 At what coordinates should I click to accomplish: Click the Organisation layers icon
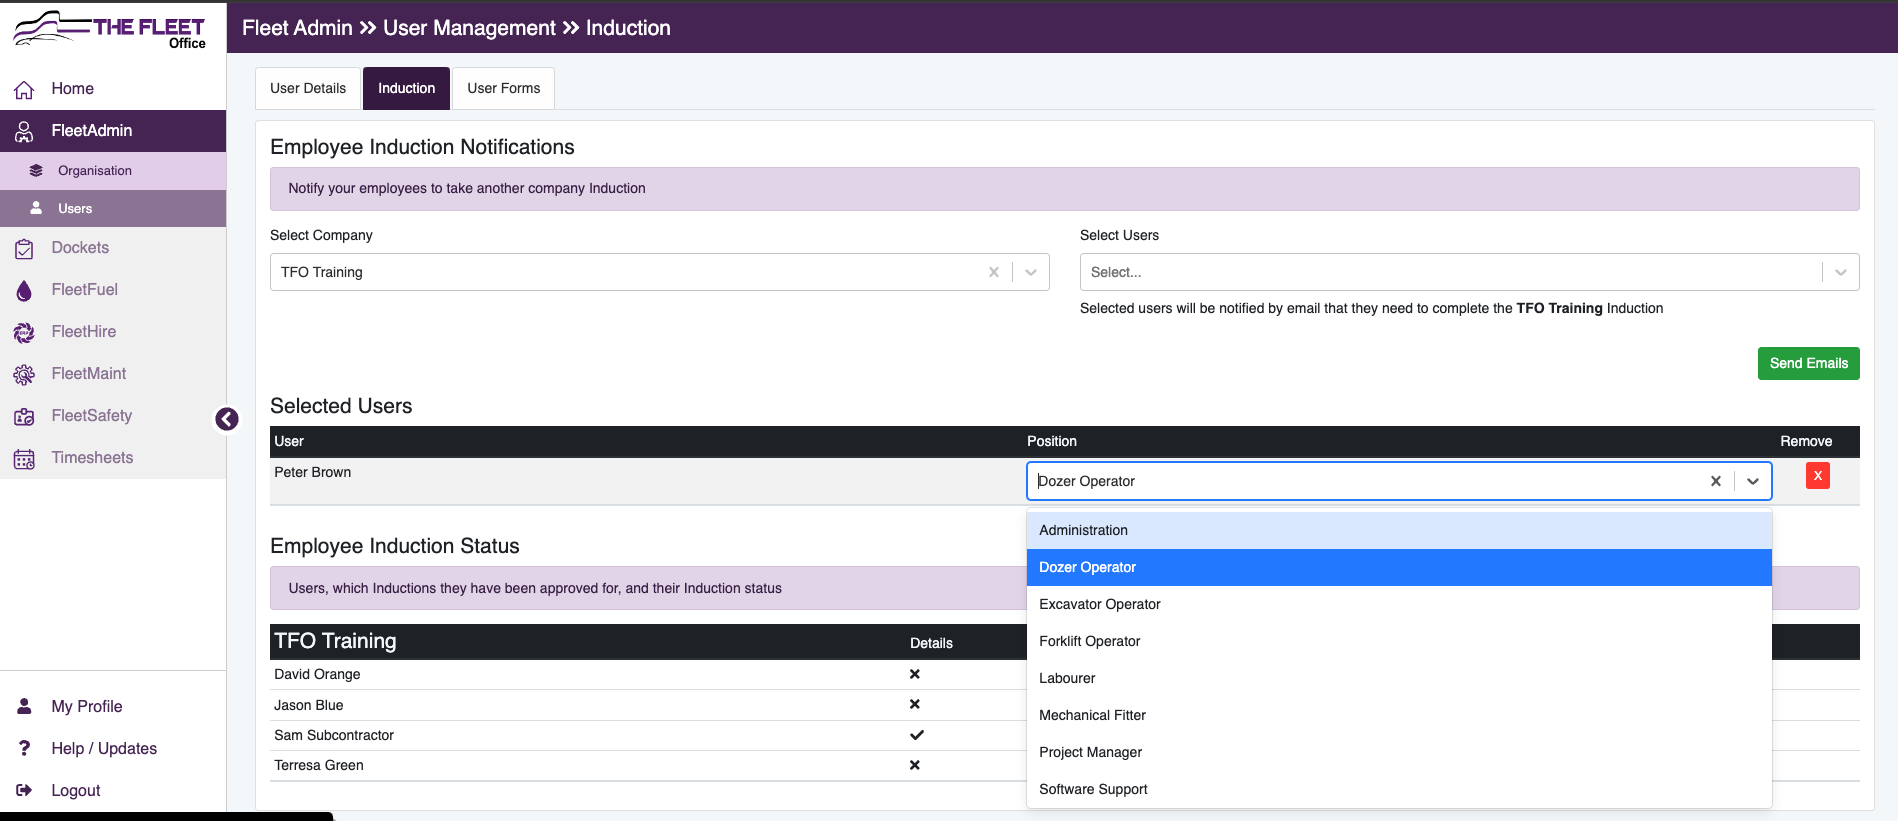tap(36, 171)
